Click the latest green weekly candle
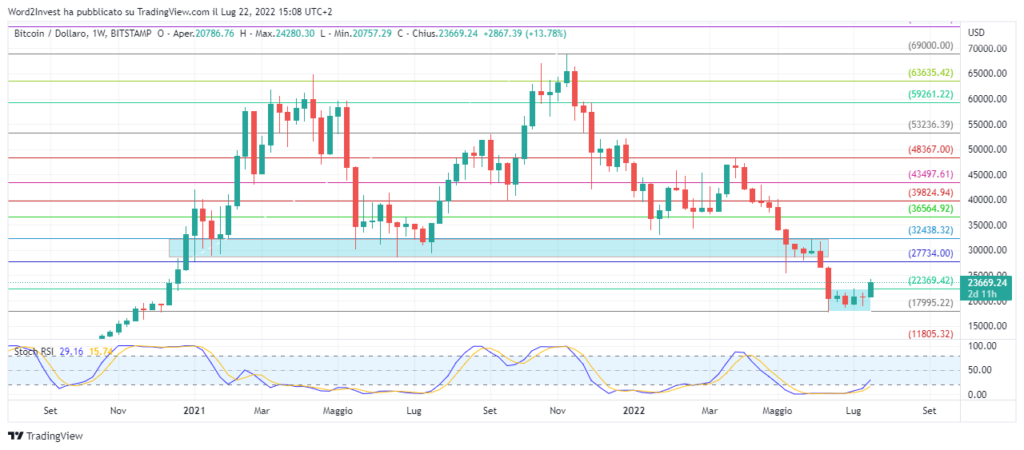Image resolution: width=1024 pixels, height=450 pixels. [x=870, y=288]
